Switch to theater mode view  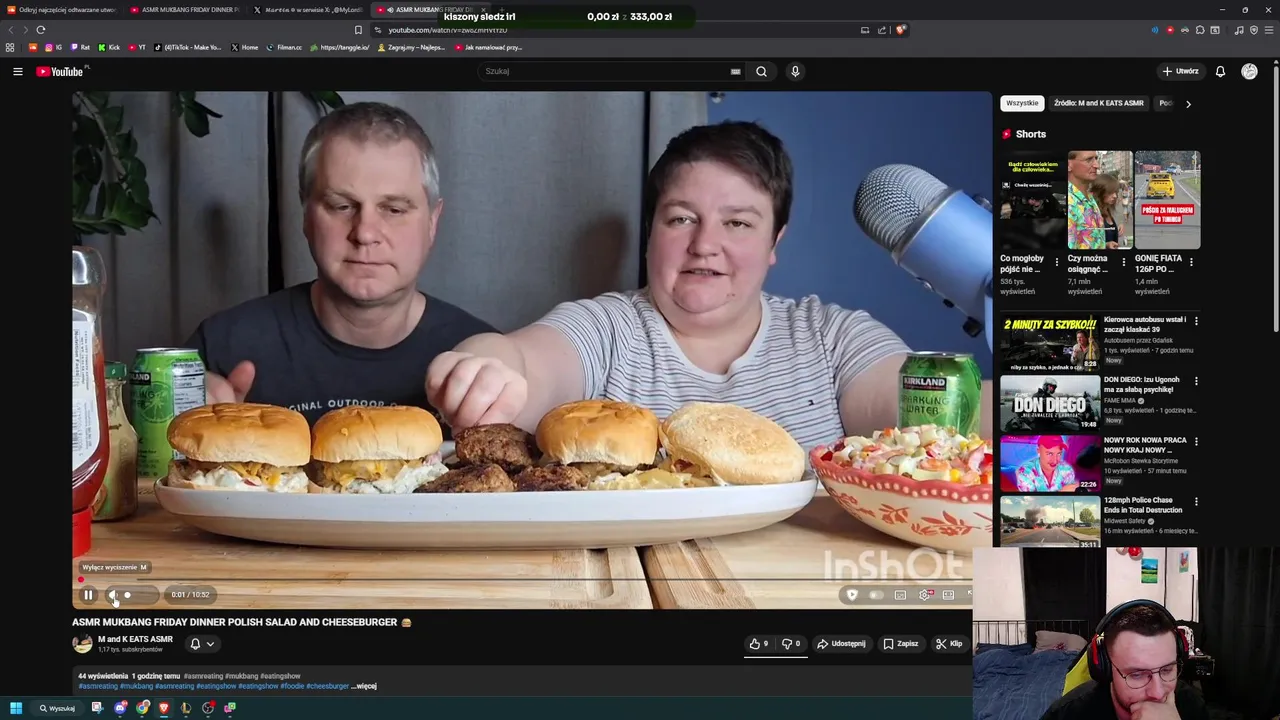(948, 595)
